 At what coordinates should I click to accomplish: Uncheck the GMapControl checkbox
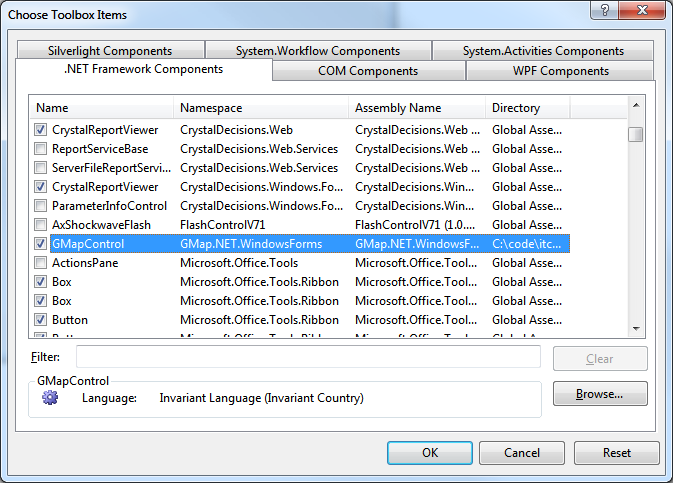tap(40, 244)
